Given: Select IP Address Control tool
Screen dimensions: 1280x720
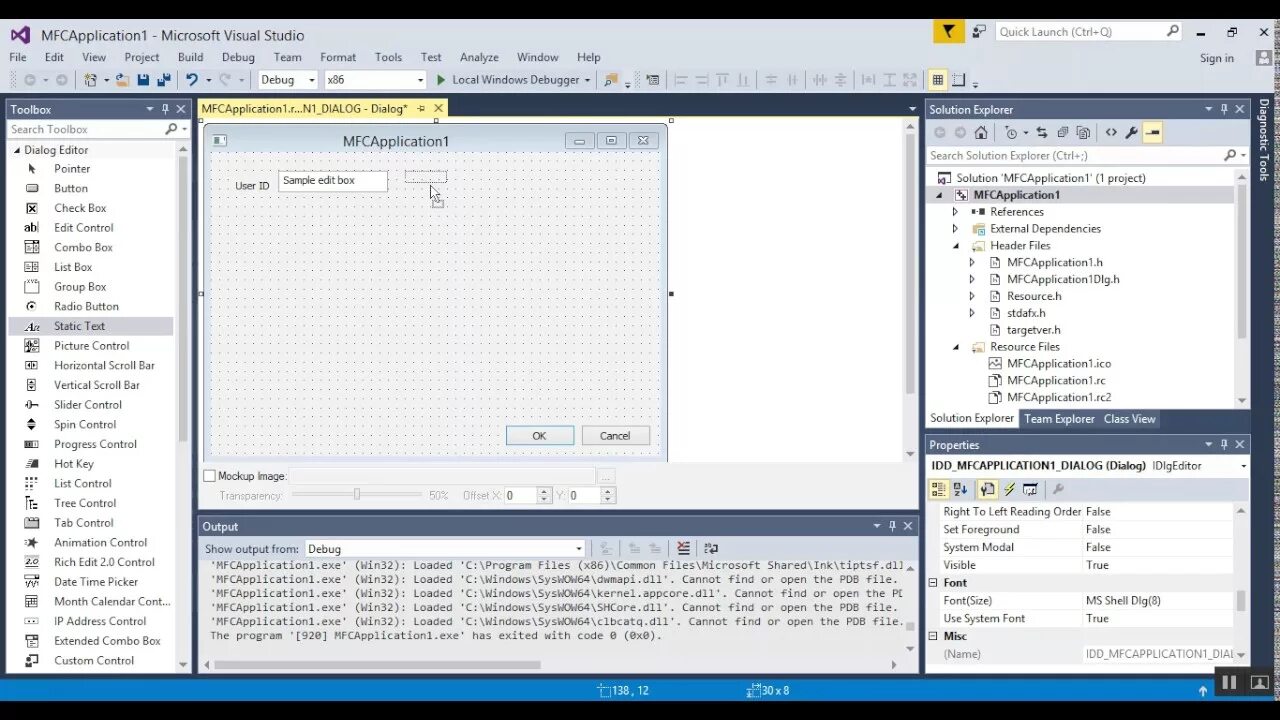Looking at the screenshot, I should pos(99,621).
